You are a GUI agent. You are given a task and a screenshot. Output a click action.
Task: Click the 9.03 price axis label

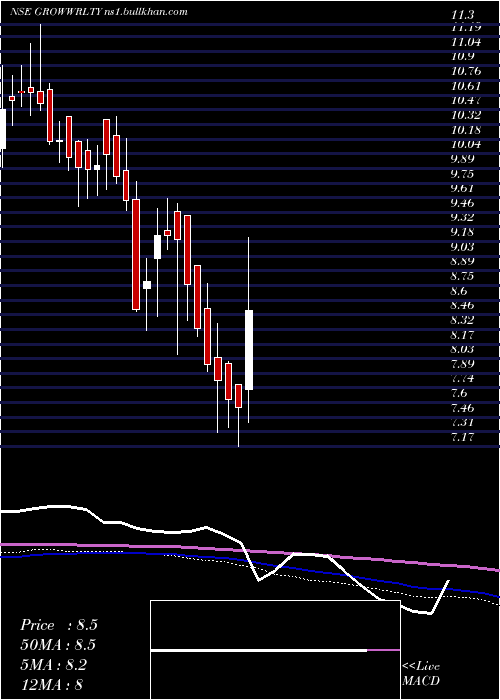pos(462,247)
